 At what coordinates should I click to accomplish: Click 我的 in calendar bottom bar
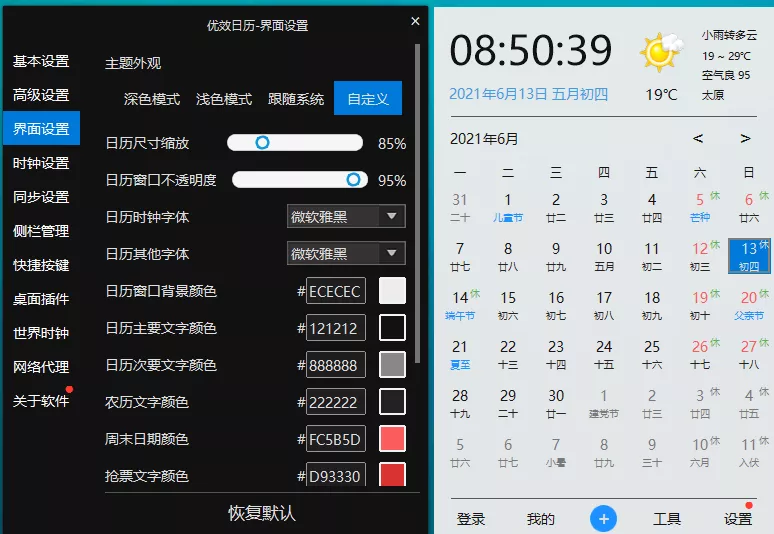click(541, 519)
